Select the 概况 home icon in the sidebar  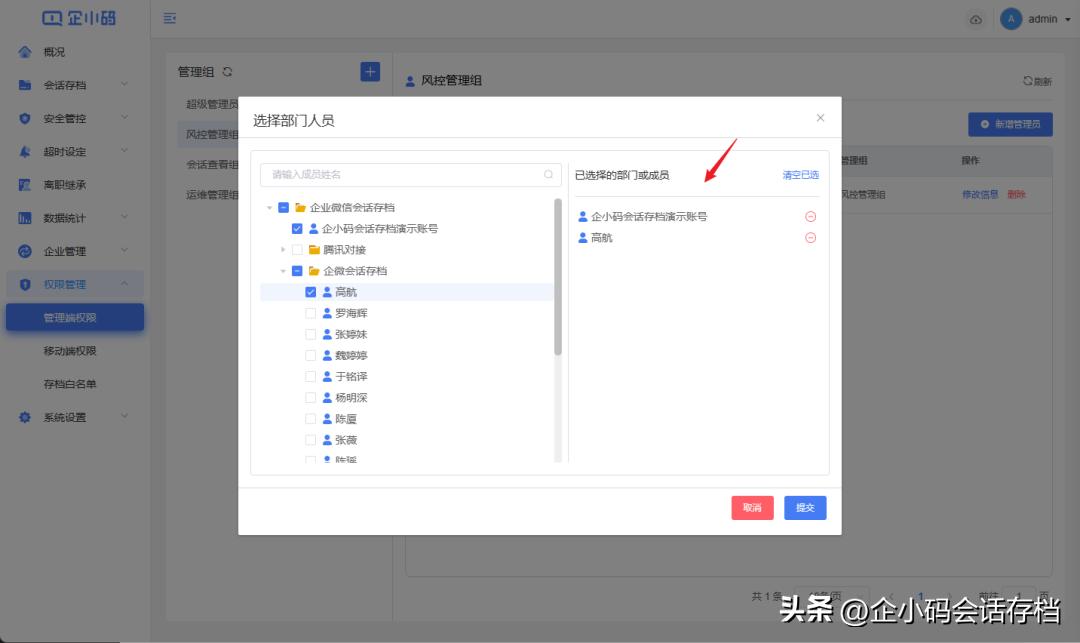pos(26,51)
